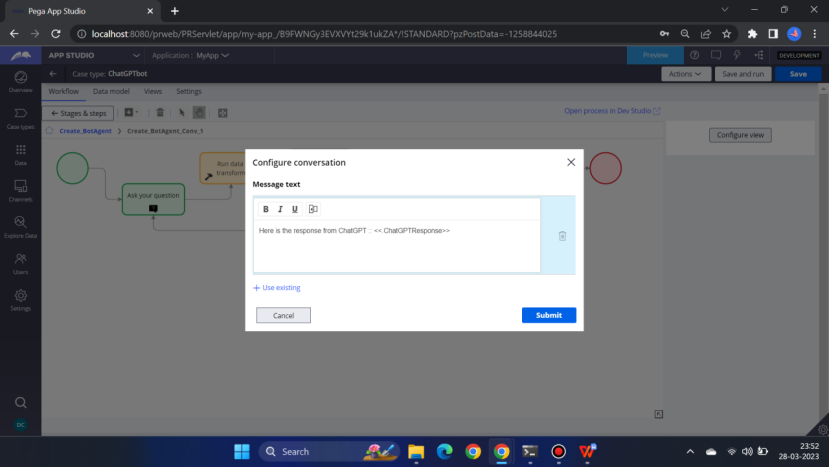Image resolution: width=830 pixels, height=467 pixels.
Task: Open Case types in left sidebar
Action: (21, 119)
